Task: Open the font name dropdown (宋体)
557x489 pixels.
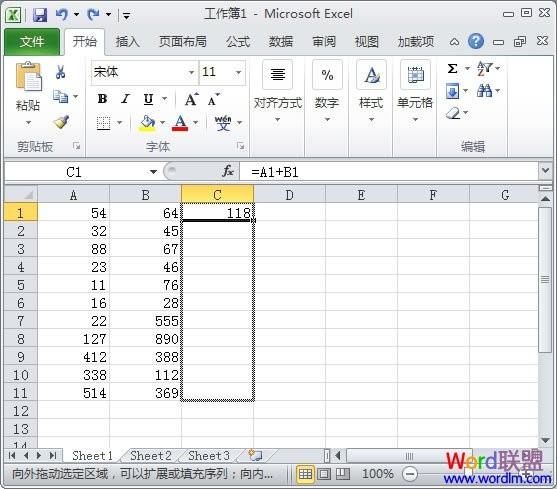Action: [x=191, y=72]
